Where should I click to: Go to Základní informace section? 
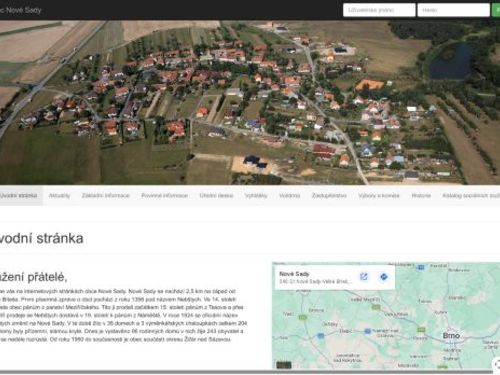coord(106,196)
